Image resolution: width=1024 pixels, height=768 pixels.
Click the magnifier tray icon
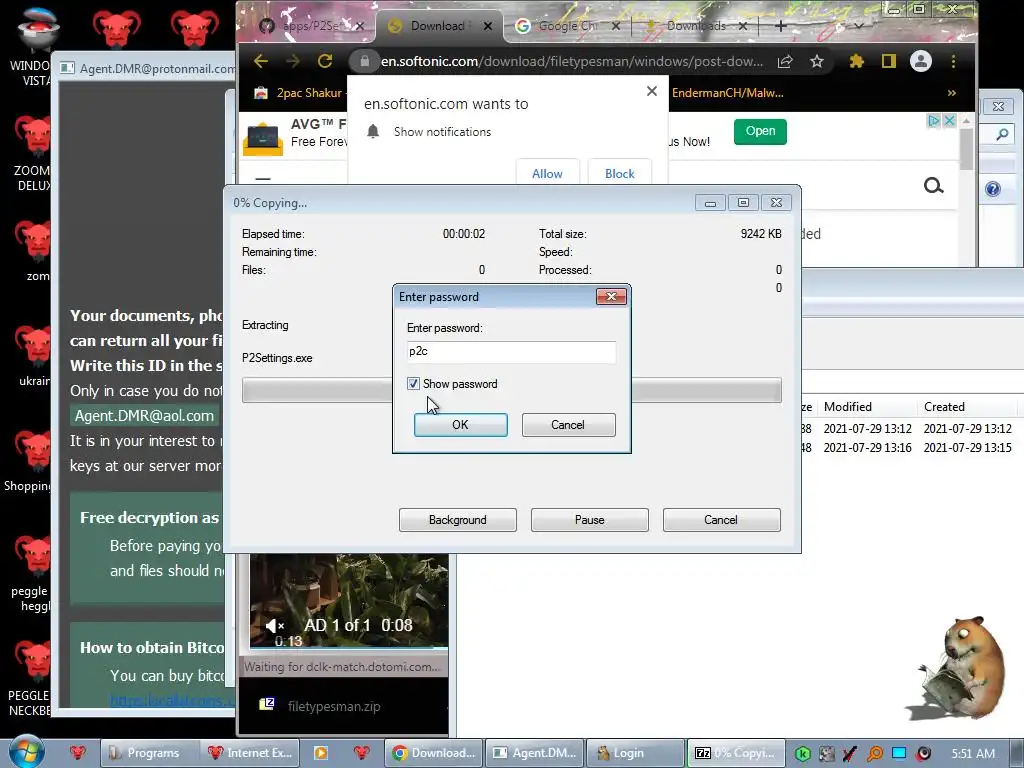(x=874, y=754)
